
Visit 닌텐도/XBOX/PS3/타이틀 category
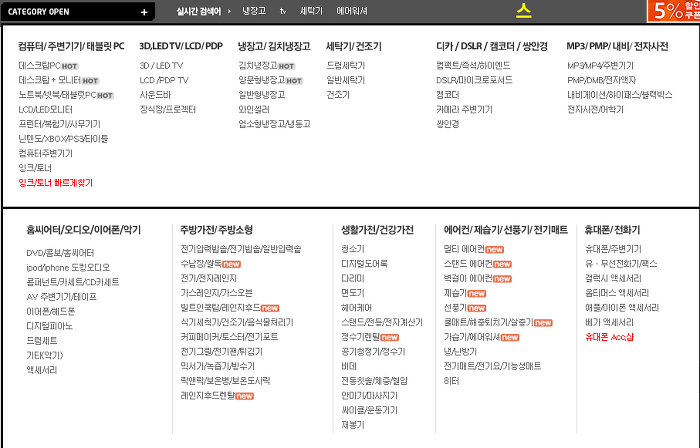(x=63, y=139)
